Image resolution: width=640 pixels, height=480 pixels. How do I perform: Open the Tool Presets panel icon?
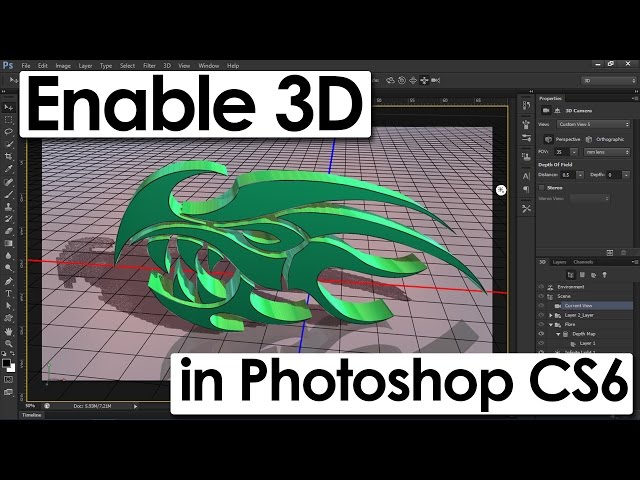(x=526, y=209)
